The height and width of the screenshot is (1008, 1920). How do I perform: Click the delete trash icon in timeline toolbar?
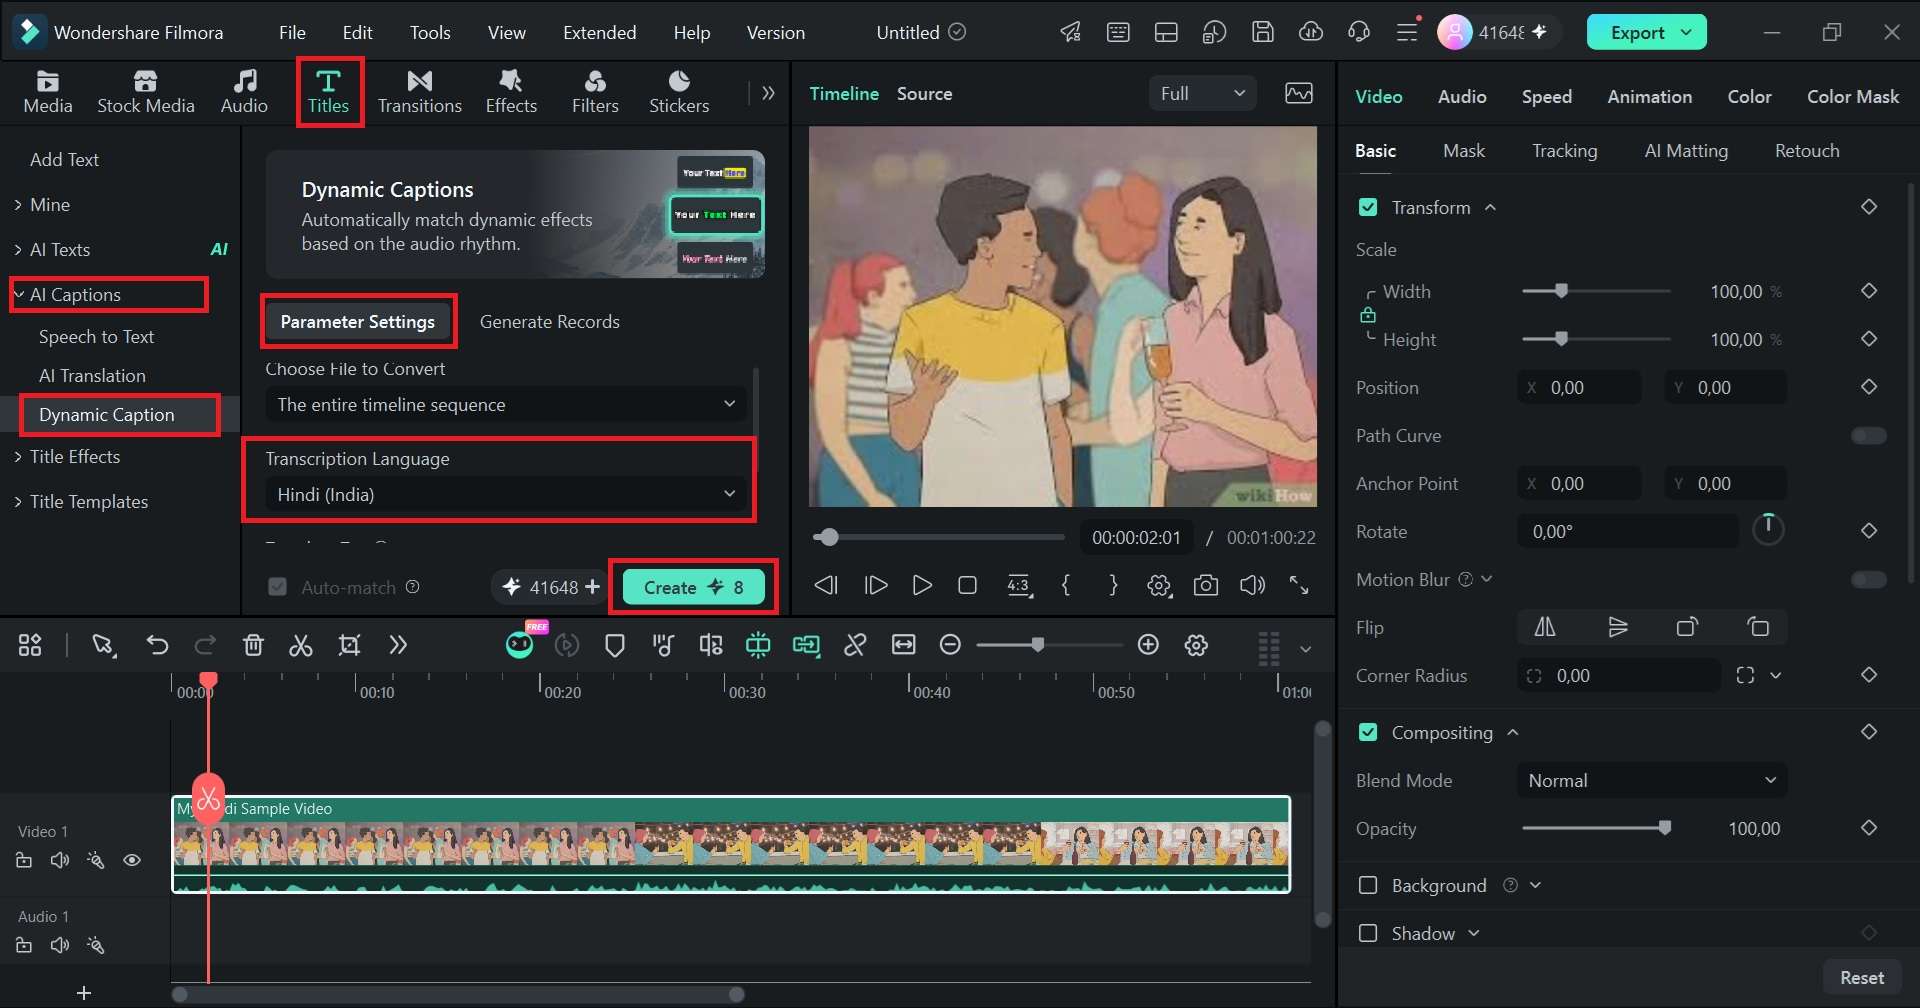(x=253, y=645)
